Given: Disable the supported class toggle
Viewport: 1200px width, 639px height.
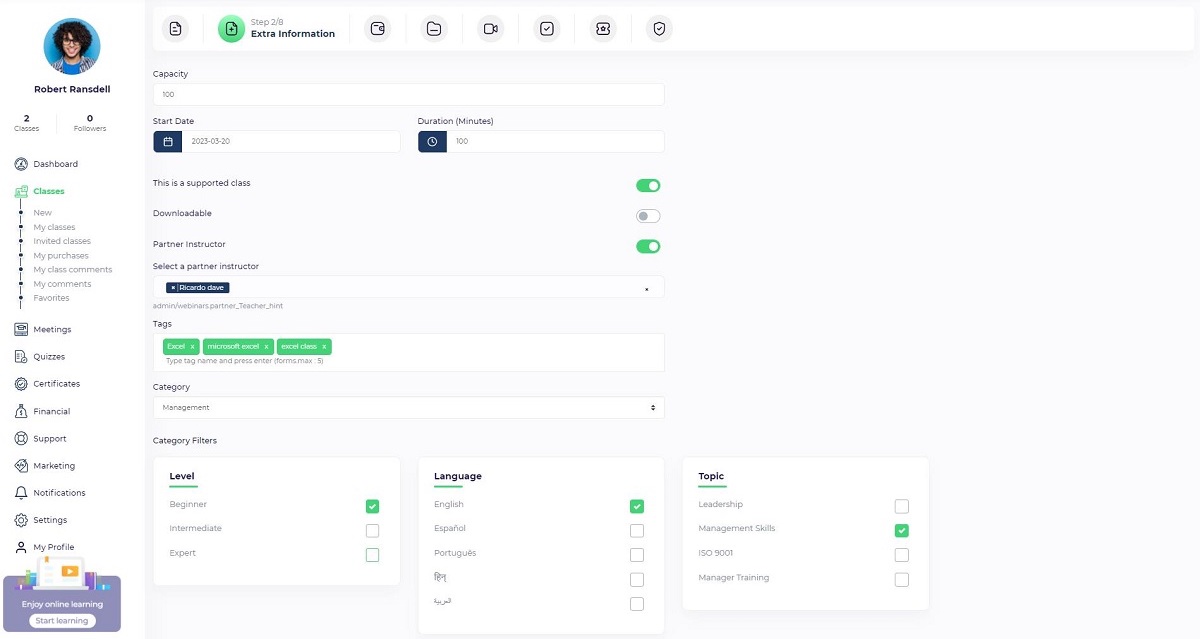Looking at the screenshot, I should tap(648, 185).
